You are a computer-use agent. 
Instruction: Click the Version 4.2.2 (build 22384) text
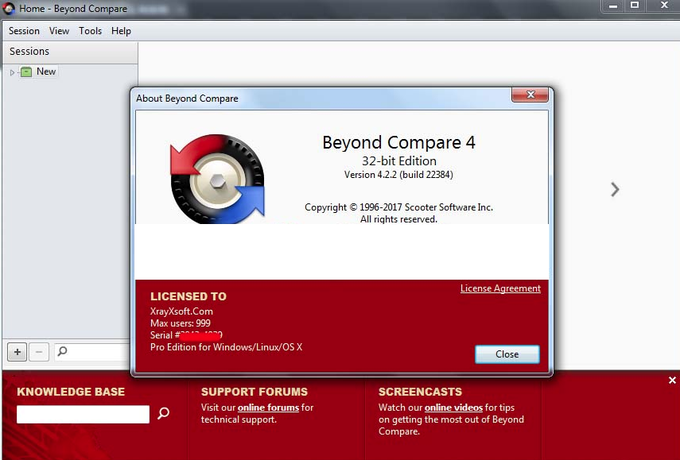[x=399, y=175]
